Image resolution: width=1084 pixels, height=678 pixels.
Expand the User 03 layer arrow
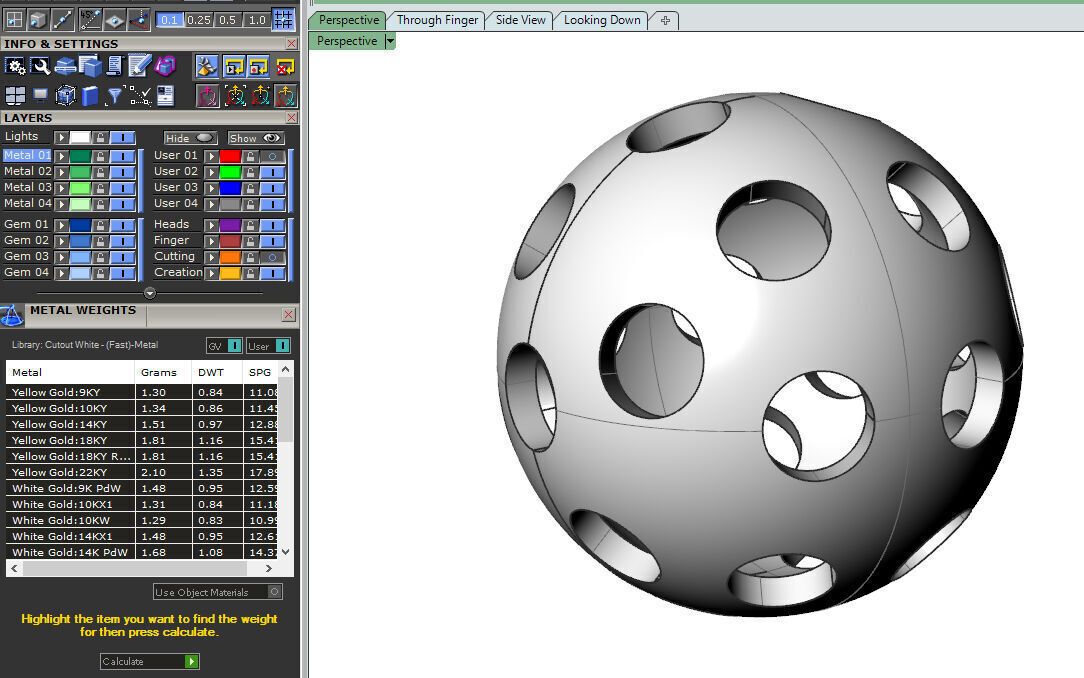point(212,188)
